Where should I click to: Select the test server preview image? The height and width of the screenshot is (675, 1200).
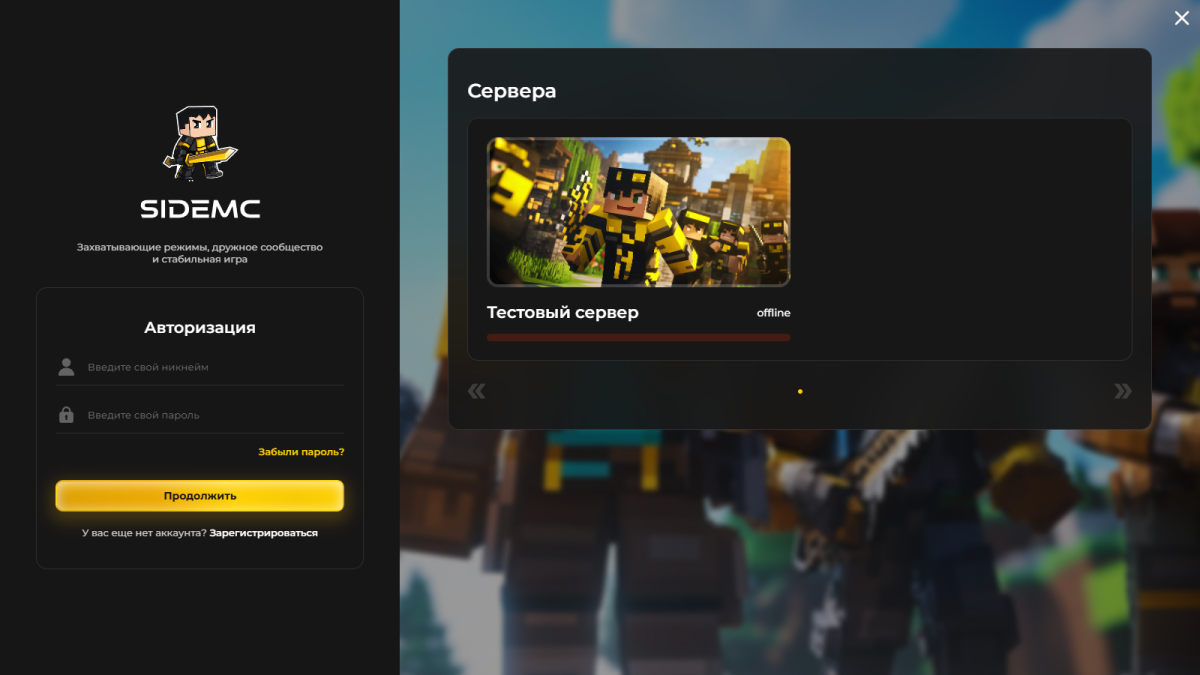click(638, 212)
